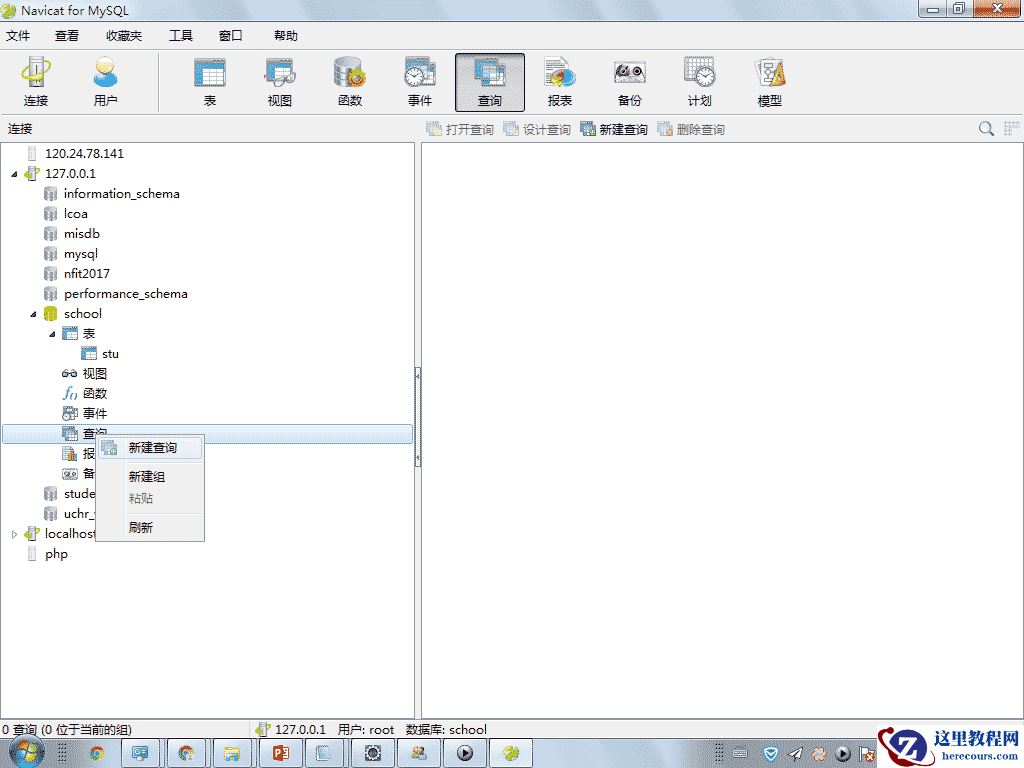The height and width of the screenshot is (768, 1024).
Task: Open the 帮助 (Help) menu
Action: tap(285, 35)
